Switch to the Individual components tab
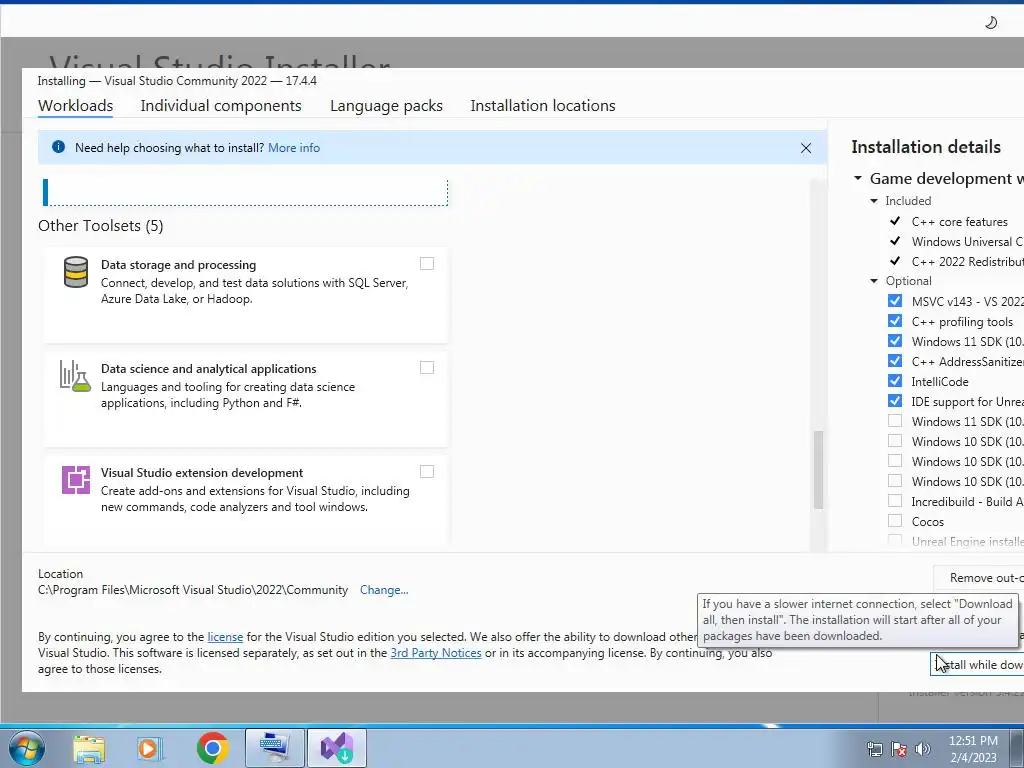Image resolution: width=1024 pixels, height=768 pixels. (x=221, y=106)
